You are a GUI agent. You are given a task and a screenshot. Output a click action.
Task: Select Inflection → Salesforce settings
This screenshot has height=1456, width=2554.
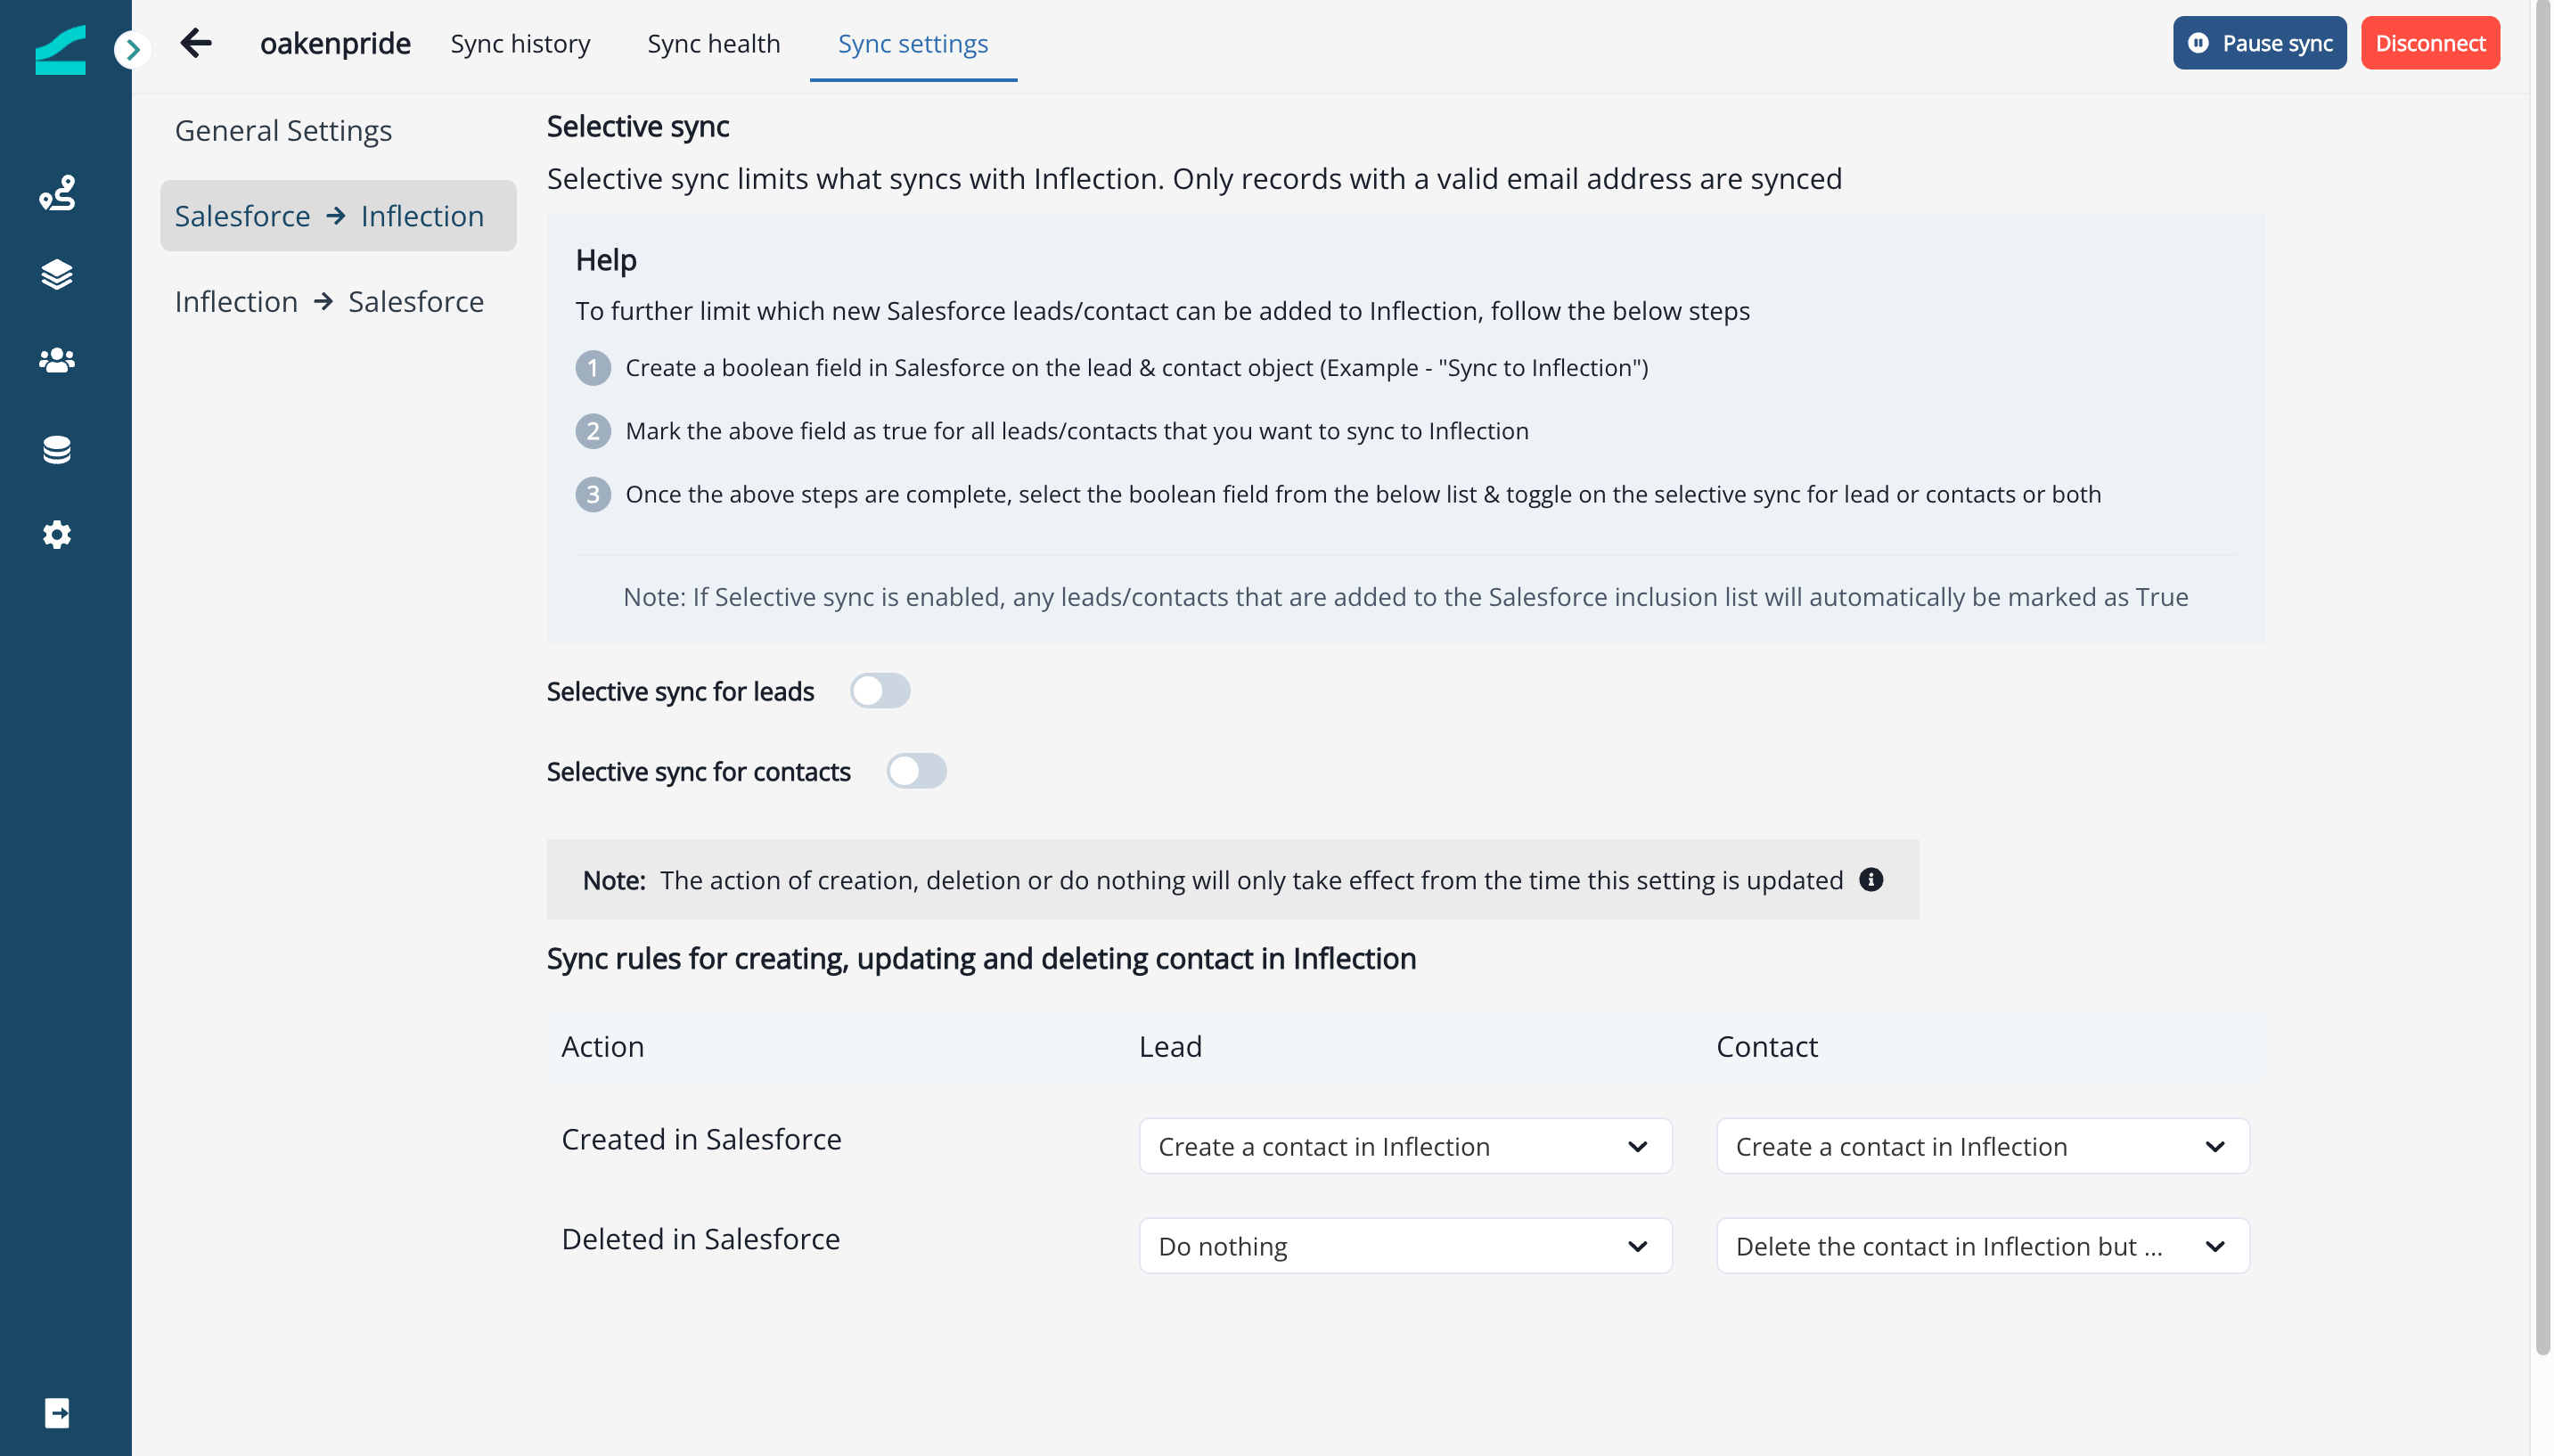coord(329,302)
